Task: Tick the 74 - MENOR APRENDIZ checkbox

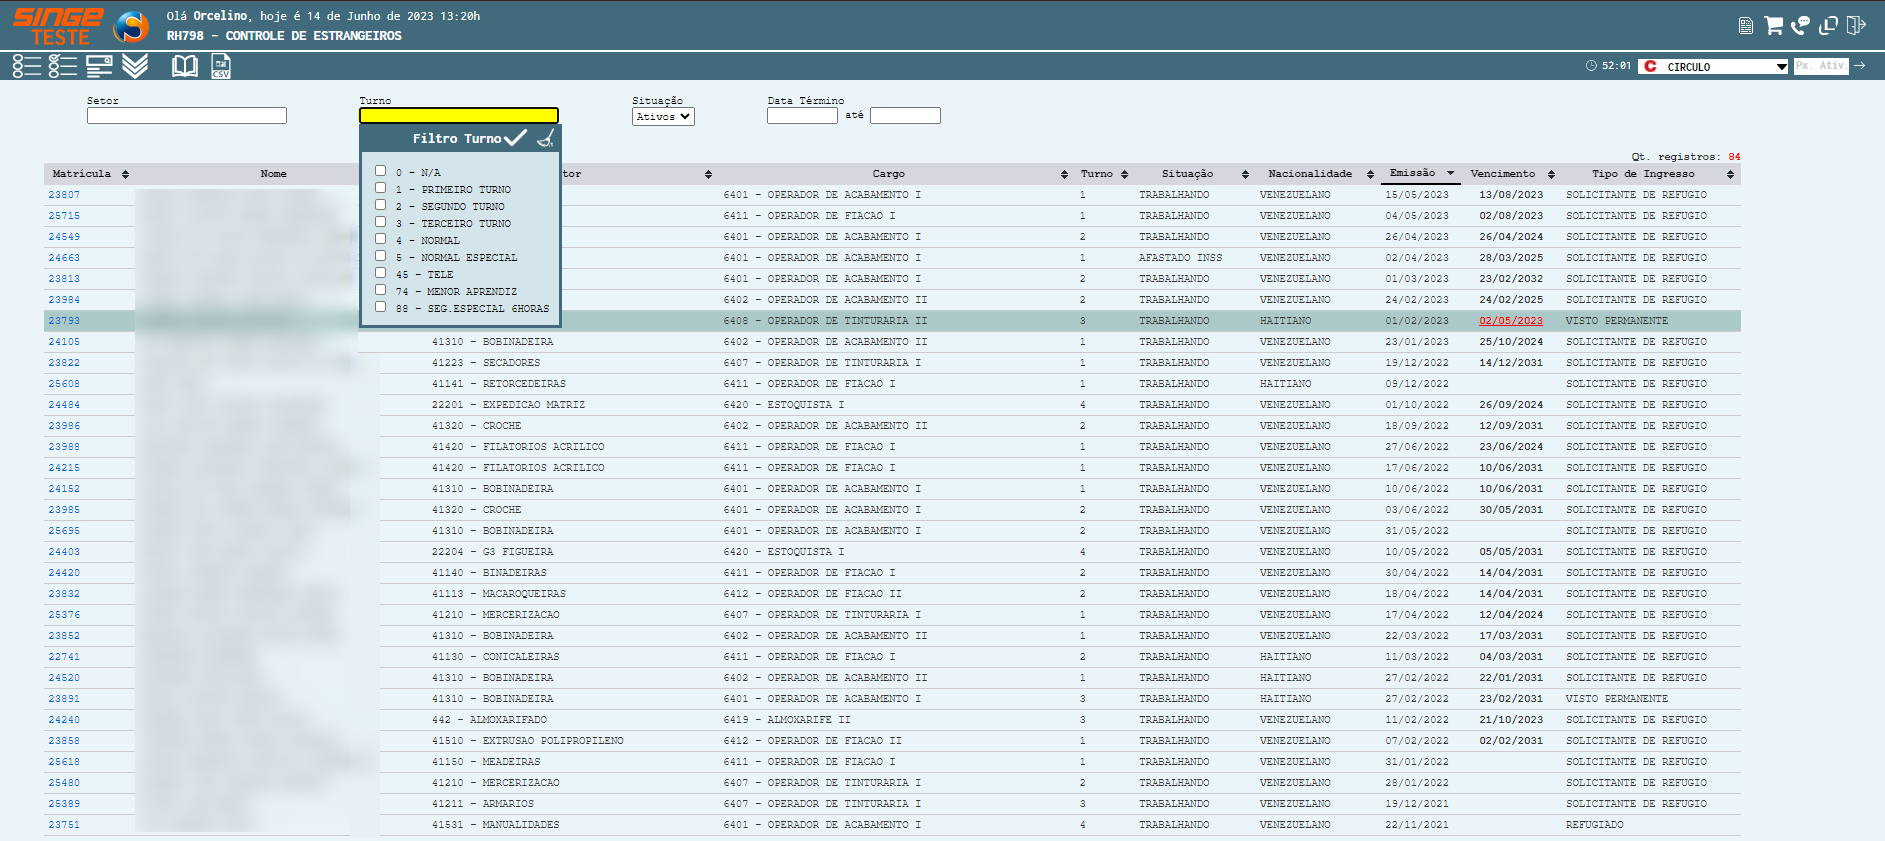Action: coord(380,290)
